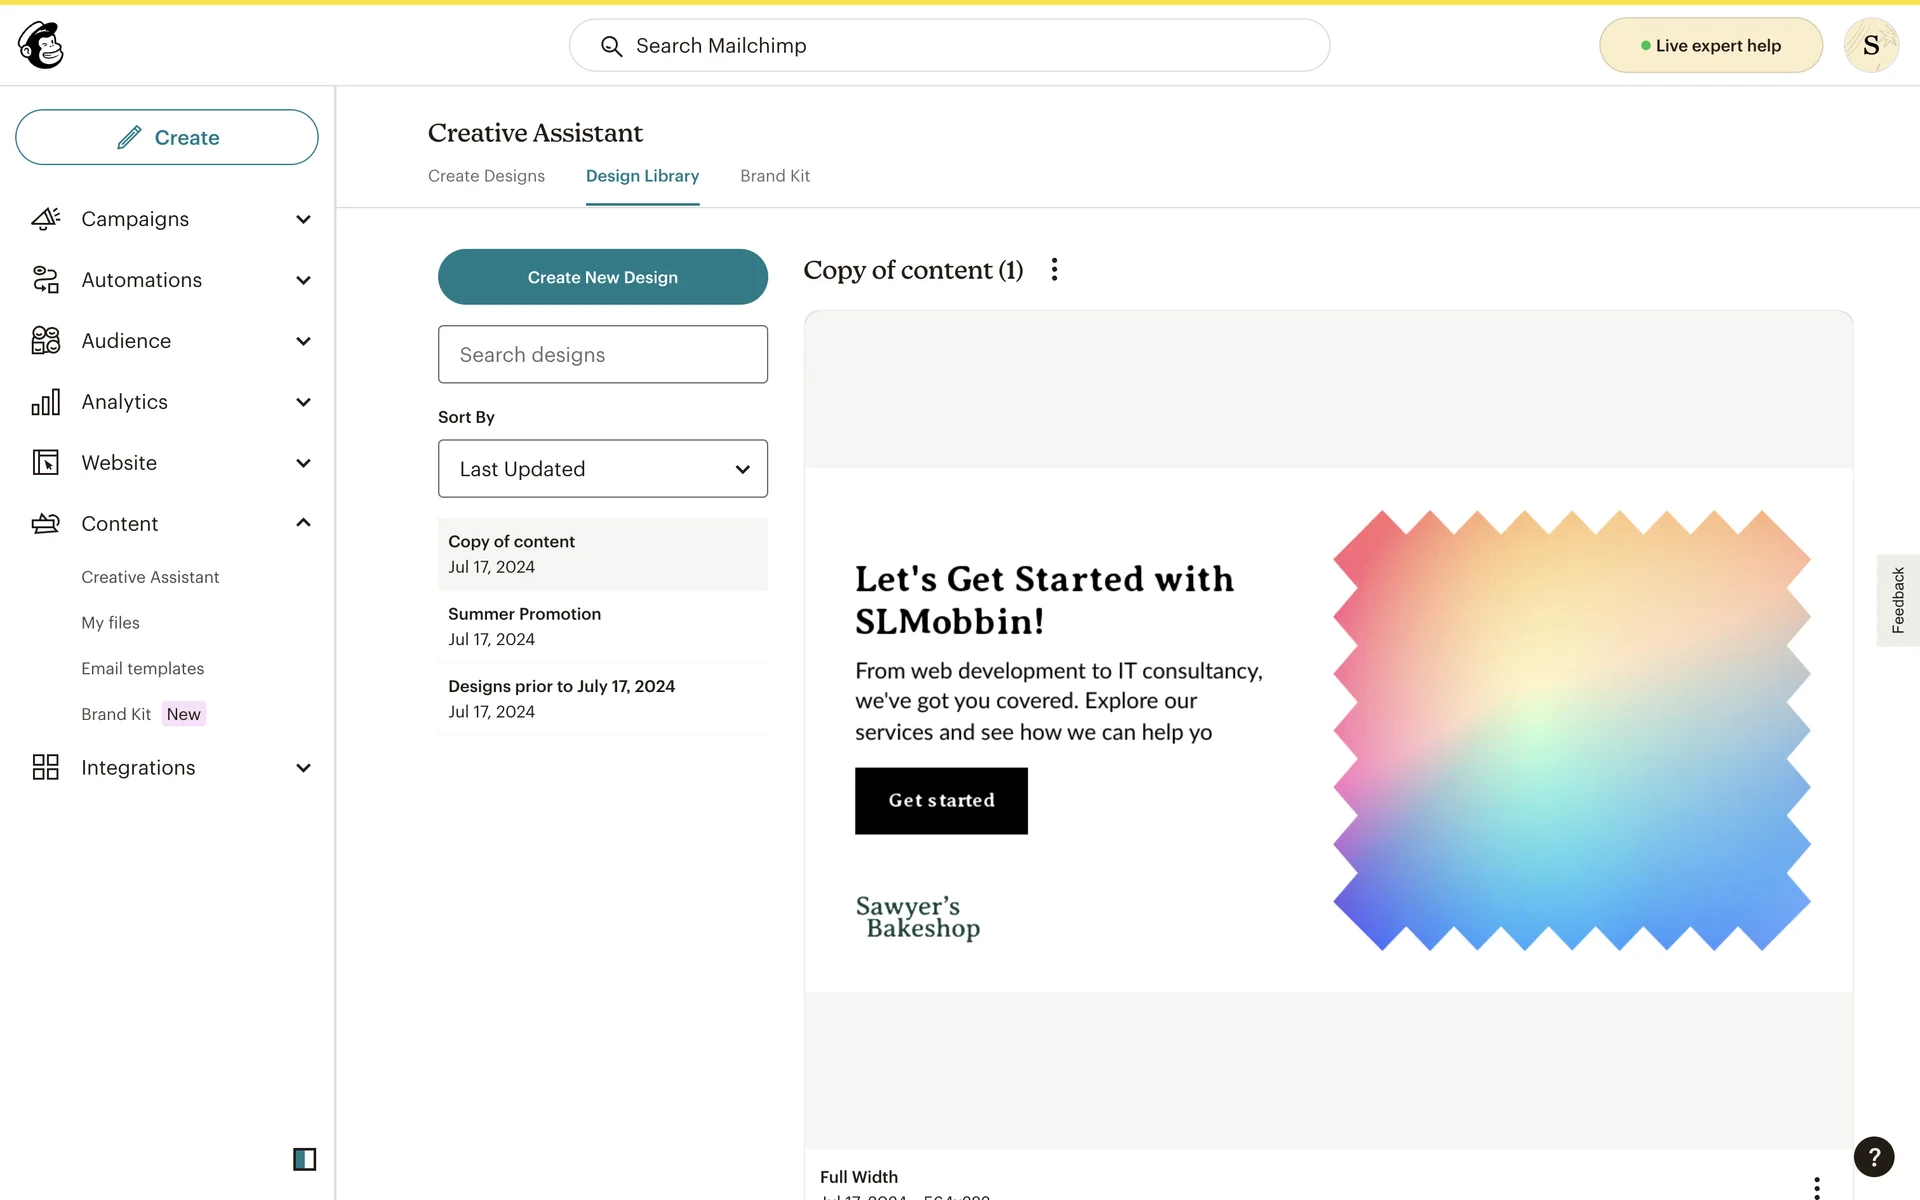
Task: Click the Campaigns megaphone icon
Action: [46, 219]
